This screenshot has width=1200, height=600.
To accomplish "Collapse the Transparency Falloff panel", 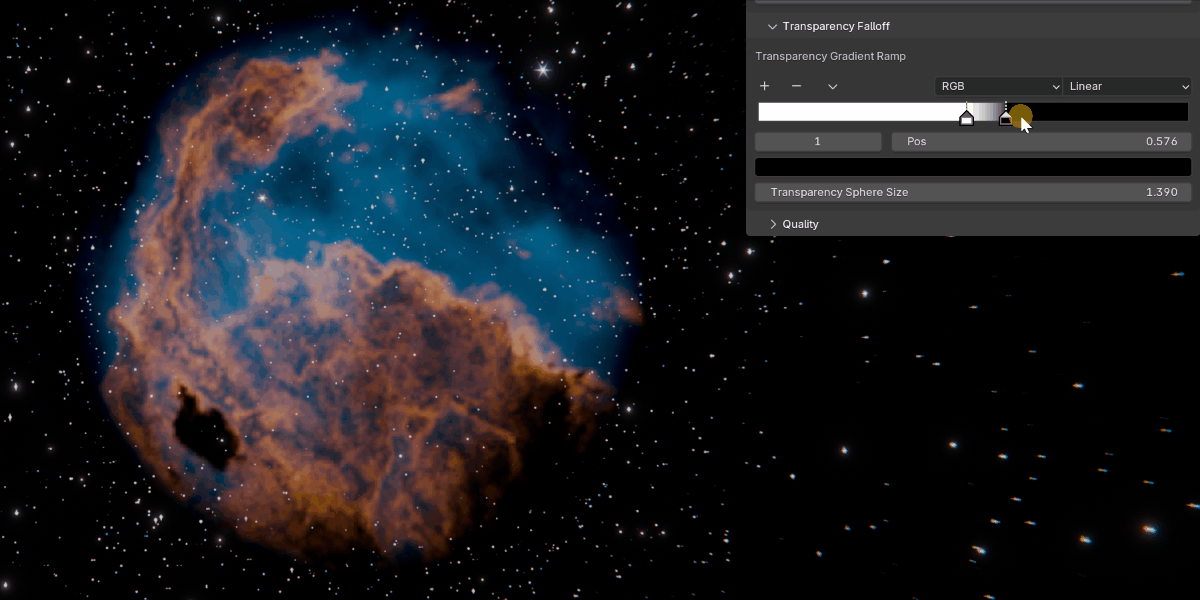I will (x=773, y=26).
